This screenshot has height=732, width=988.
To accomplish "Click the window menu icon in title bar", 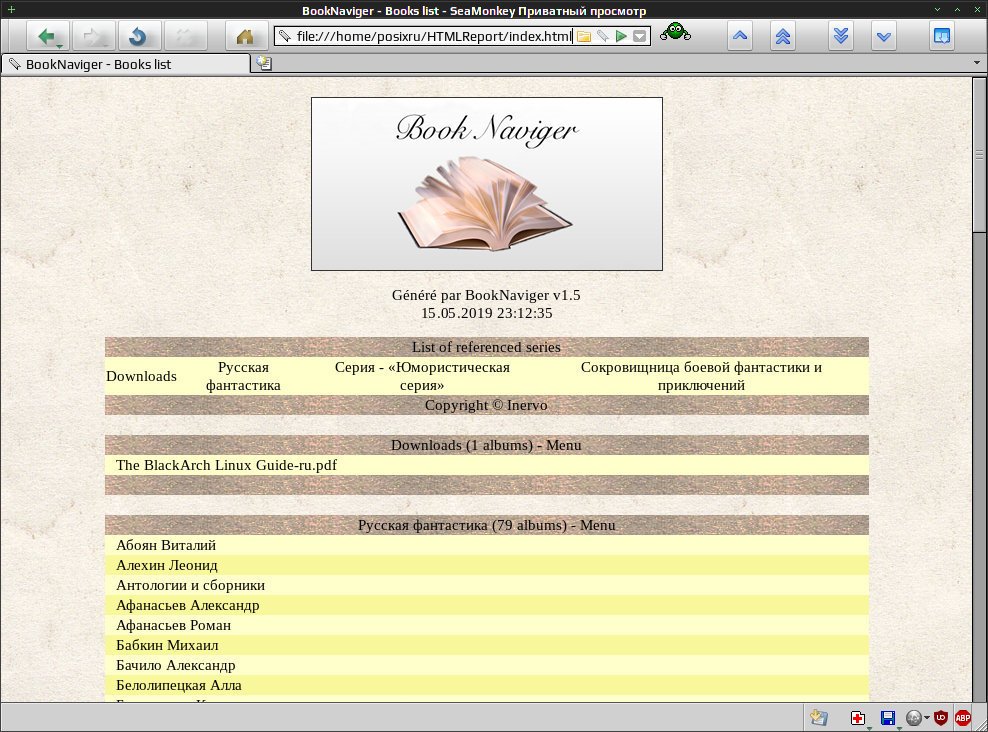I will (x=11, y=9).
